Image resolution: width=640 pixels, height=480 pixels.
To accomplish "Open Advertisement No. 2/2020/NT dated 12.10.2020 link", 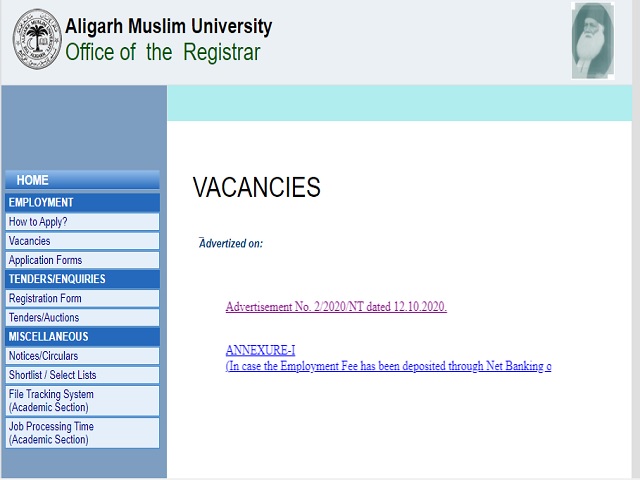I will pos(336,307).
